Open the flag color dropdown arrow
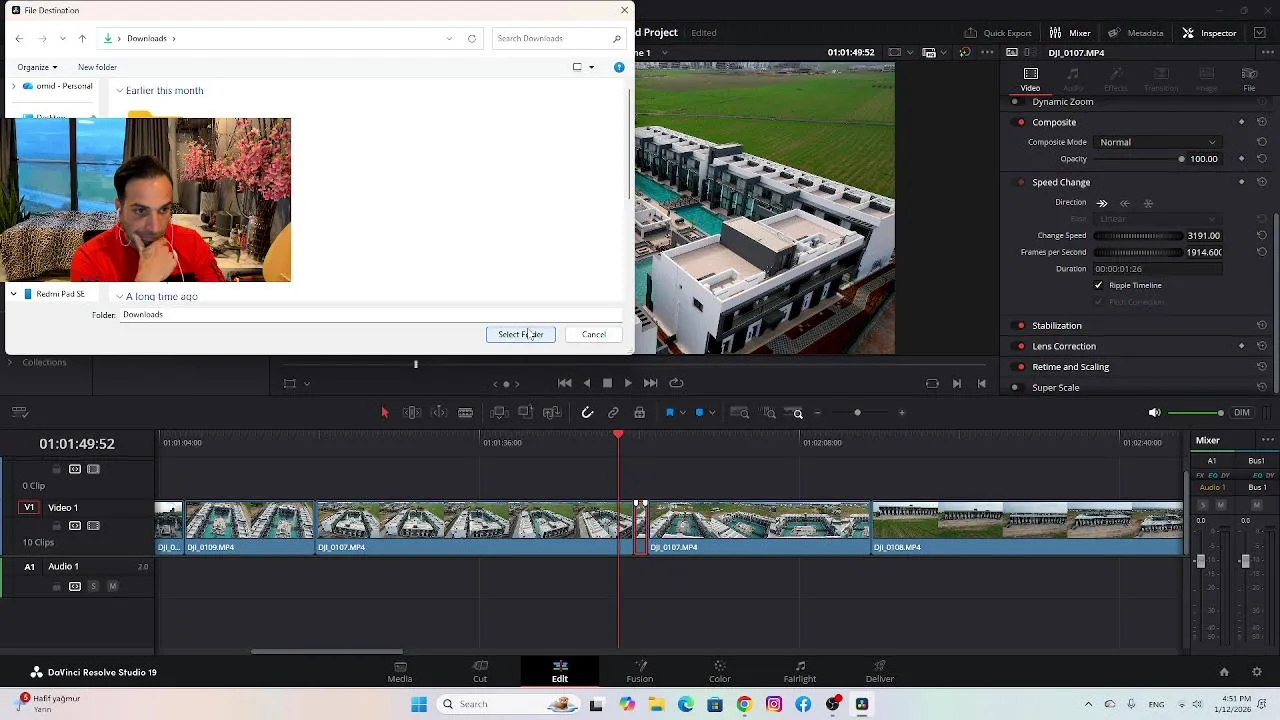 tap(682, 413)
